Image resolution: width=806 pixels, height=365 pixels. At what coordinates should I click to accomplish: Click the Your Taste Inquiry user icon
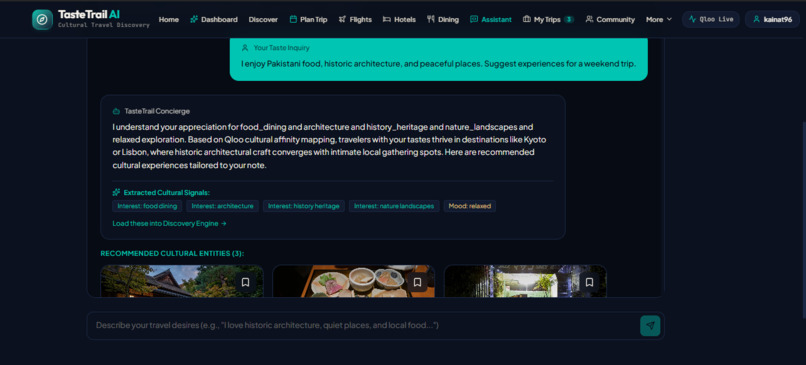[245, 48]
